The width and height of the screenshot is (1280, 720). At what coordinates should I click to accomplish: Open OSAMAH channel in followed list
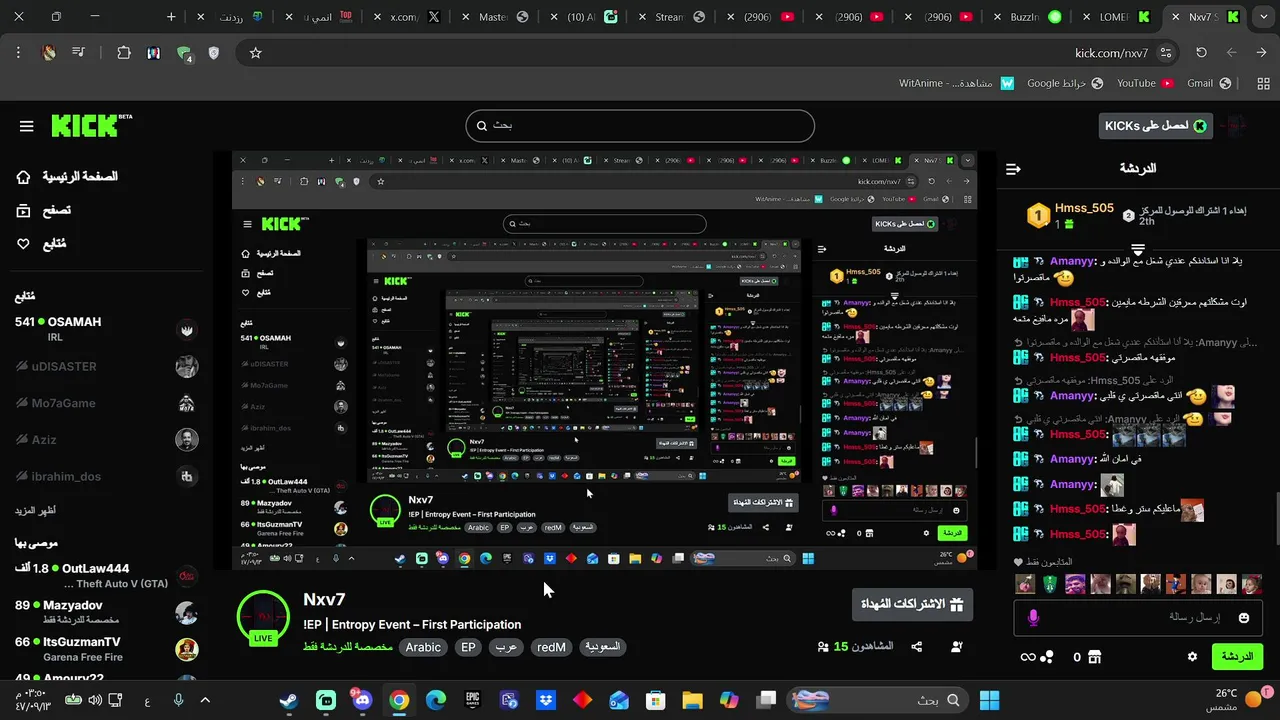[x=105, y=329]
